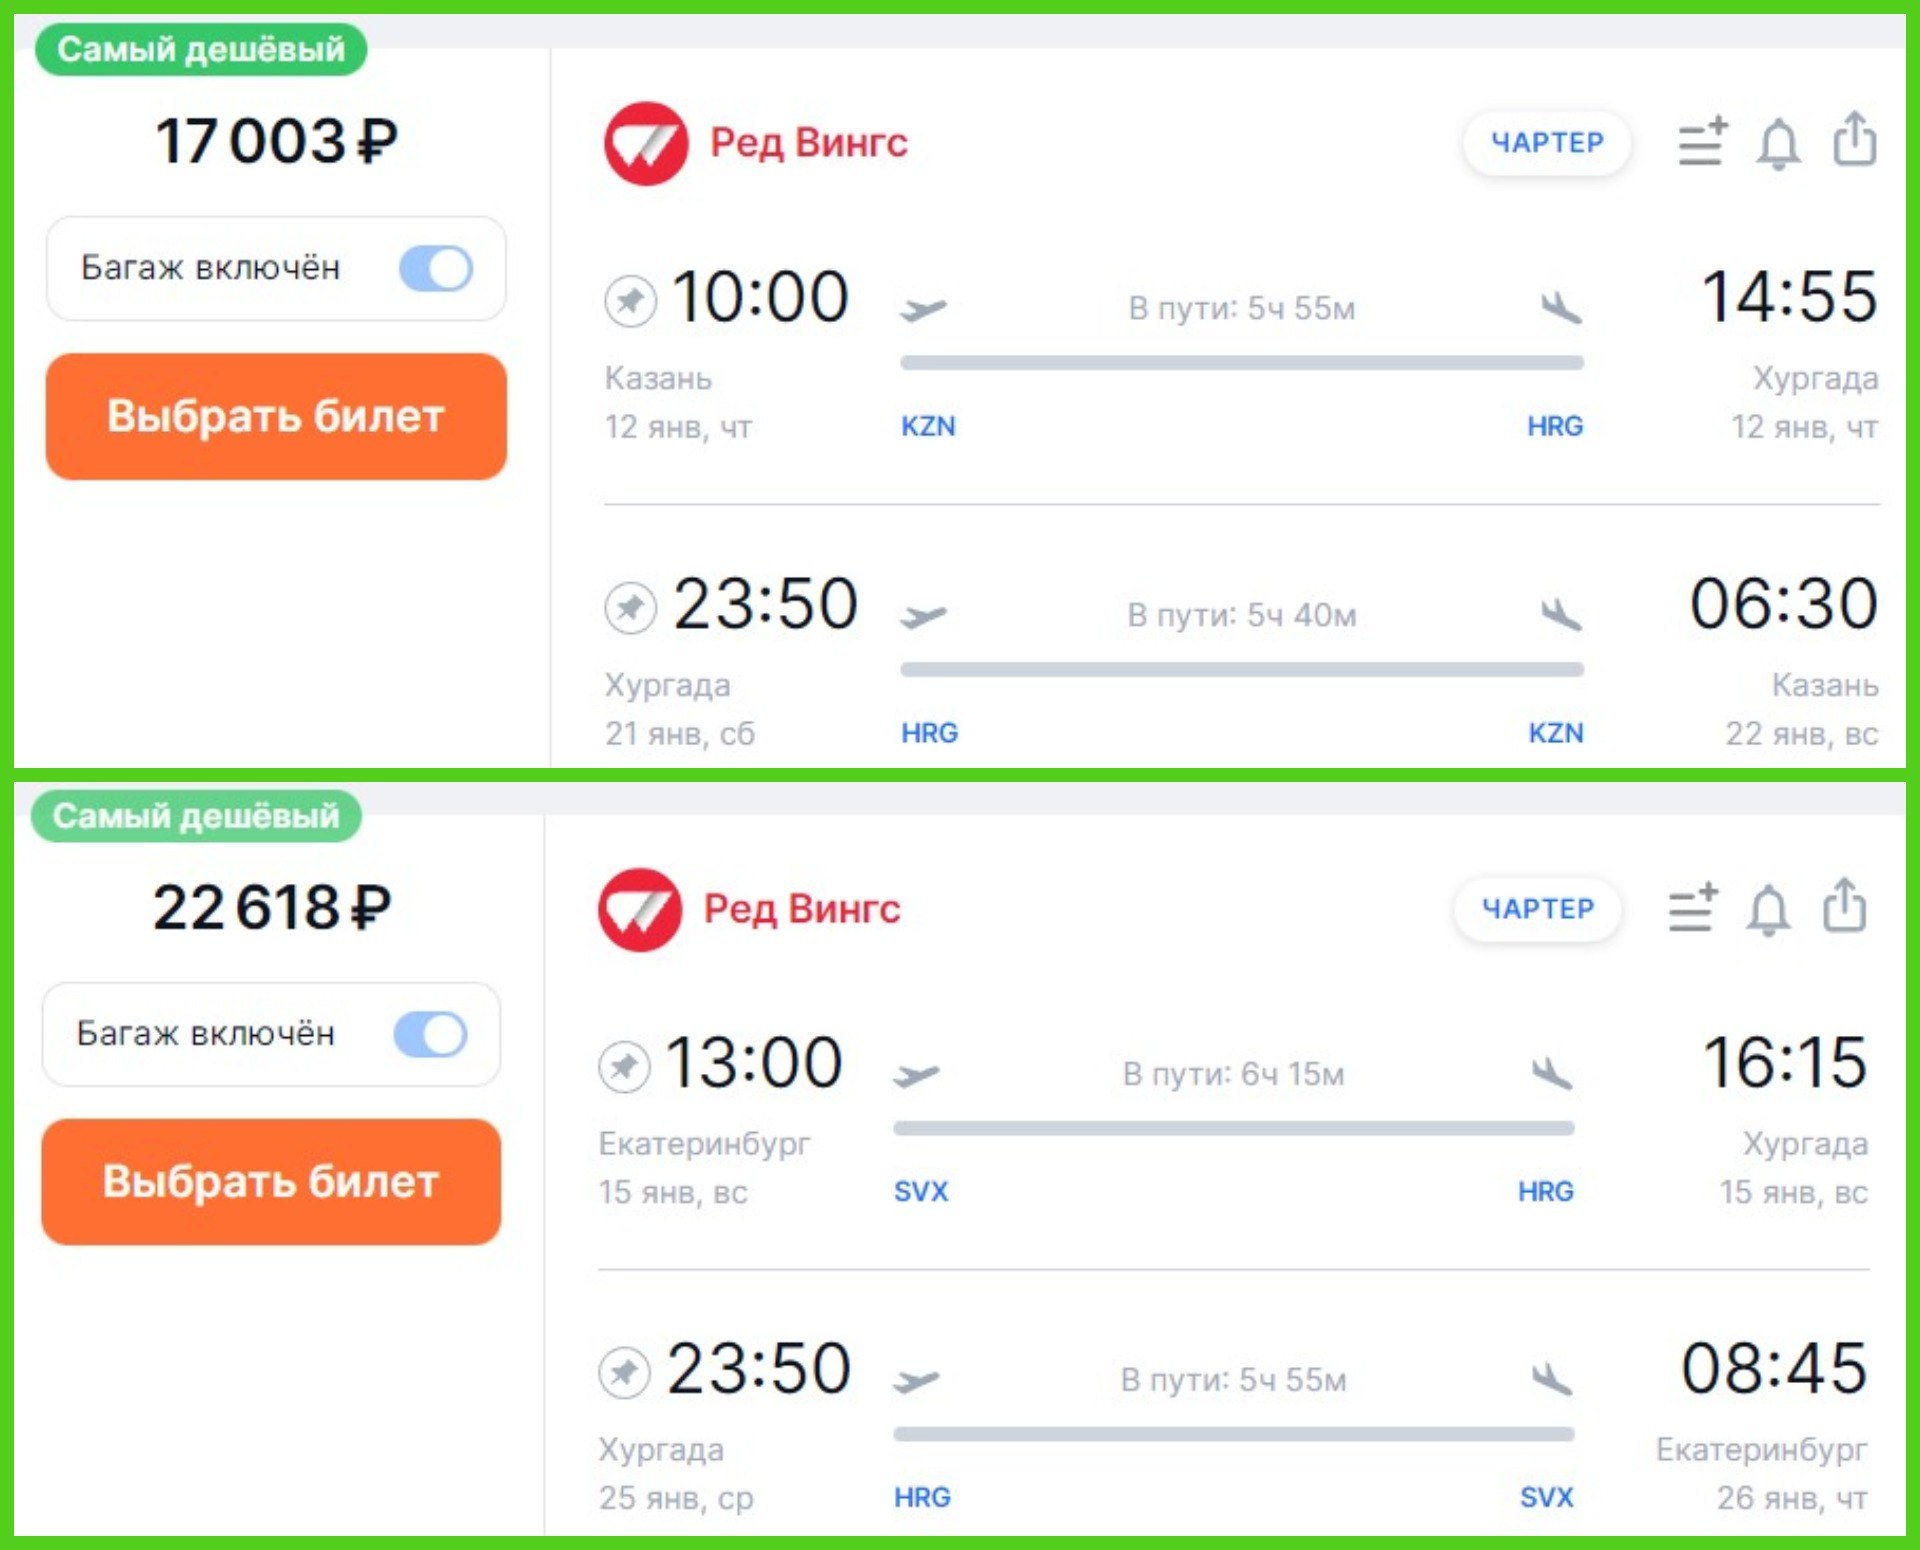Add Yekaterinburg ticket to comparison list
Screen dimensions: 1920x1550
pos(1693,907)
